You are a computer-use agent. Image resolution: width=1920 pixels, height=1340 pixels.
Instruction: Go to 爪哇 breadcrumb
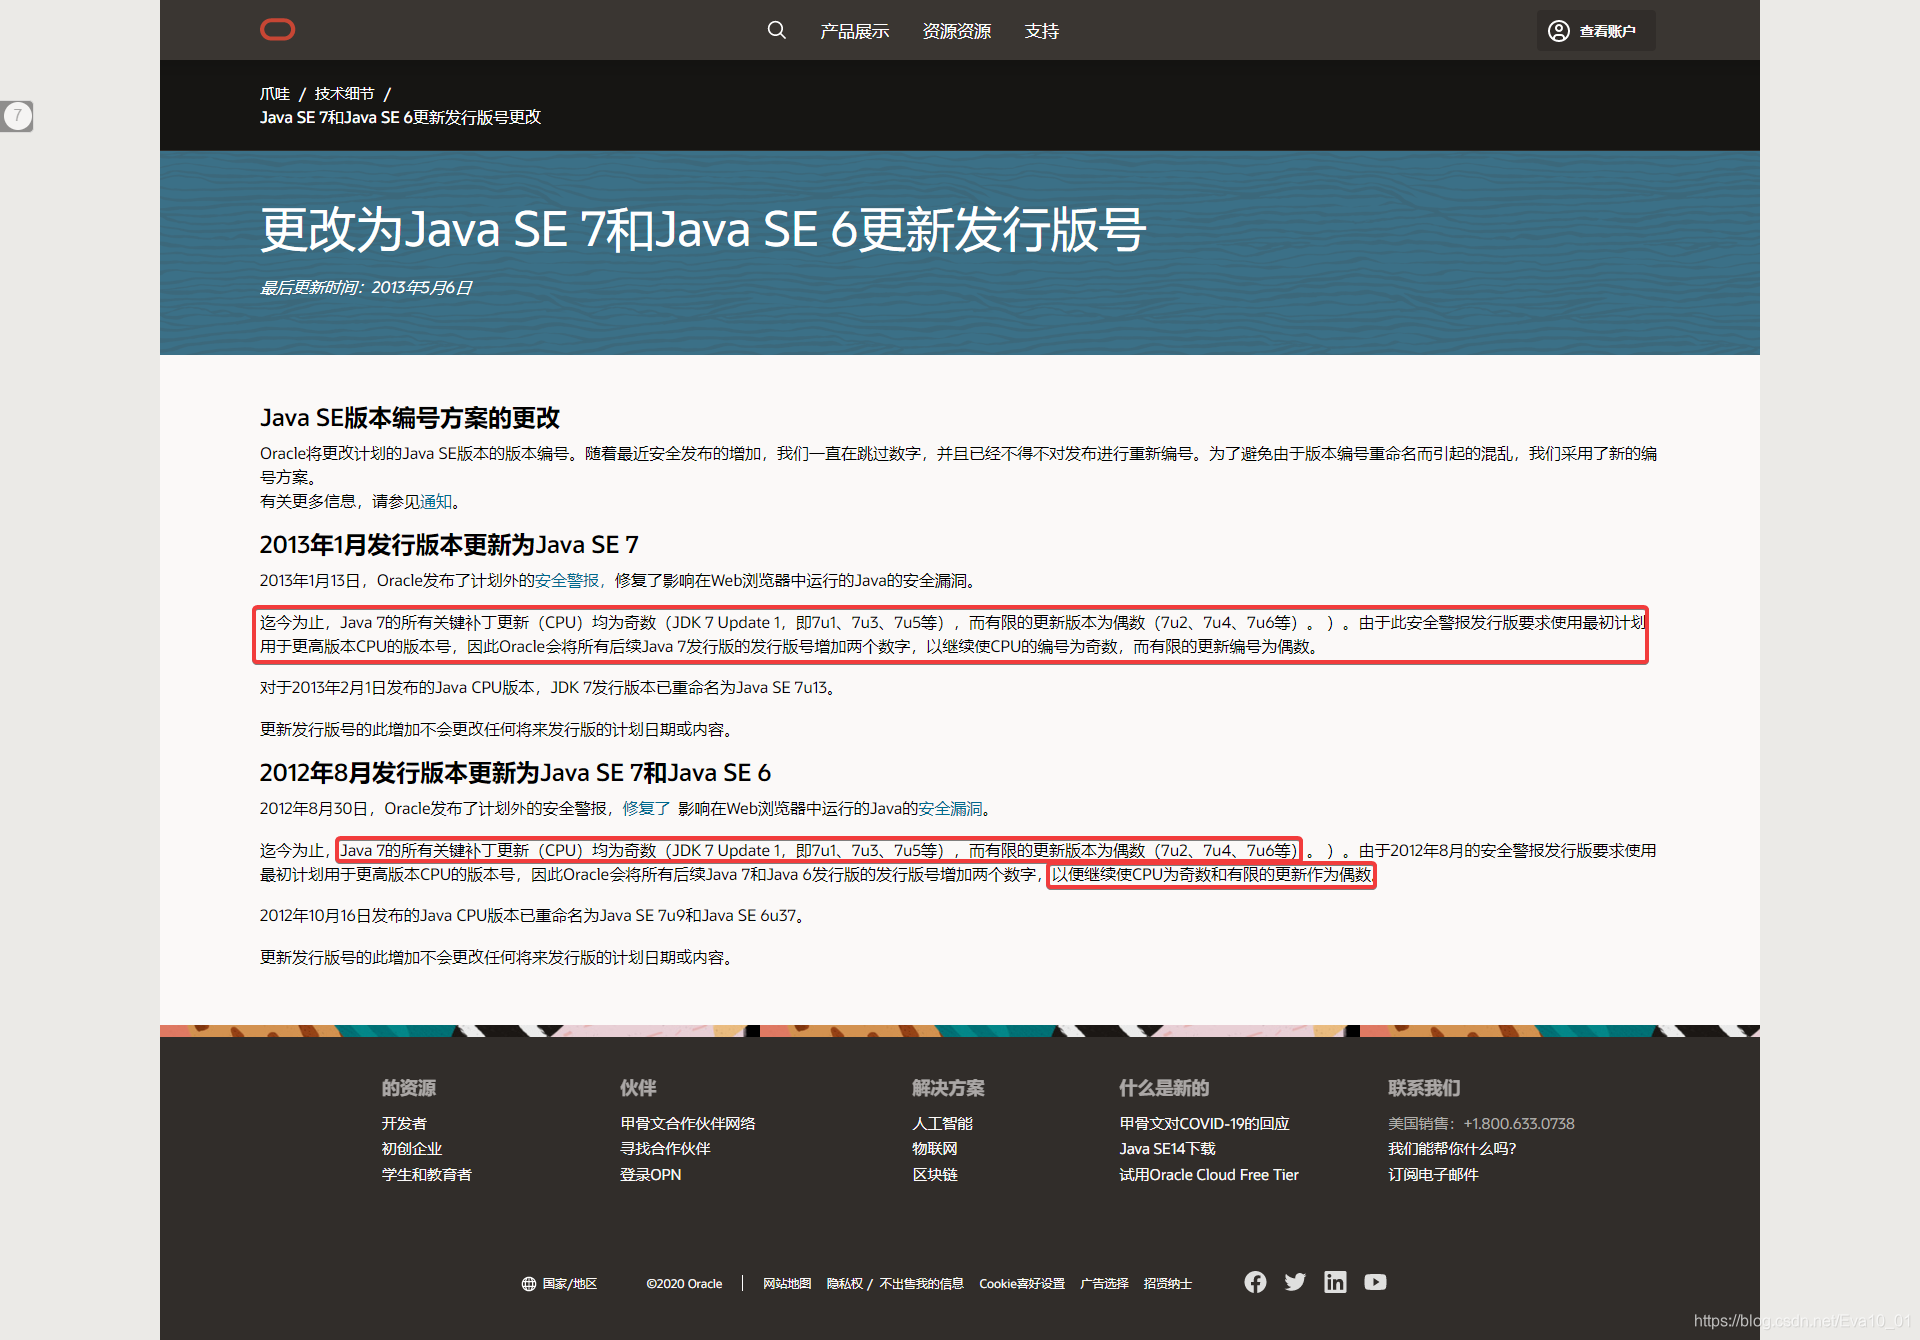275,93
